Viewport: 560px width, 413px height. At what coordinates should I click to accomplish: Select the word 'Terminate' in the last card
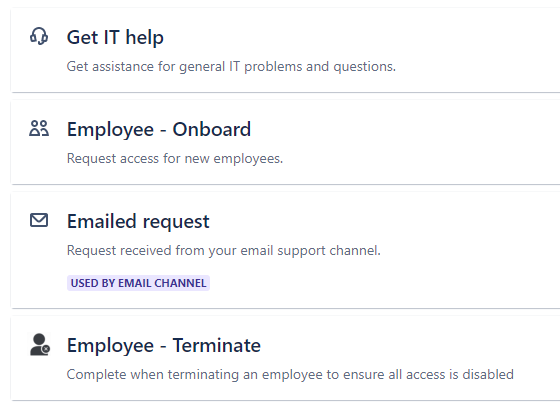tap(217, 345)
